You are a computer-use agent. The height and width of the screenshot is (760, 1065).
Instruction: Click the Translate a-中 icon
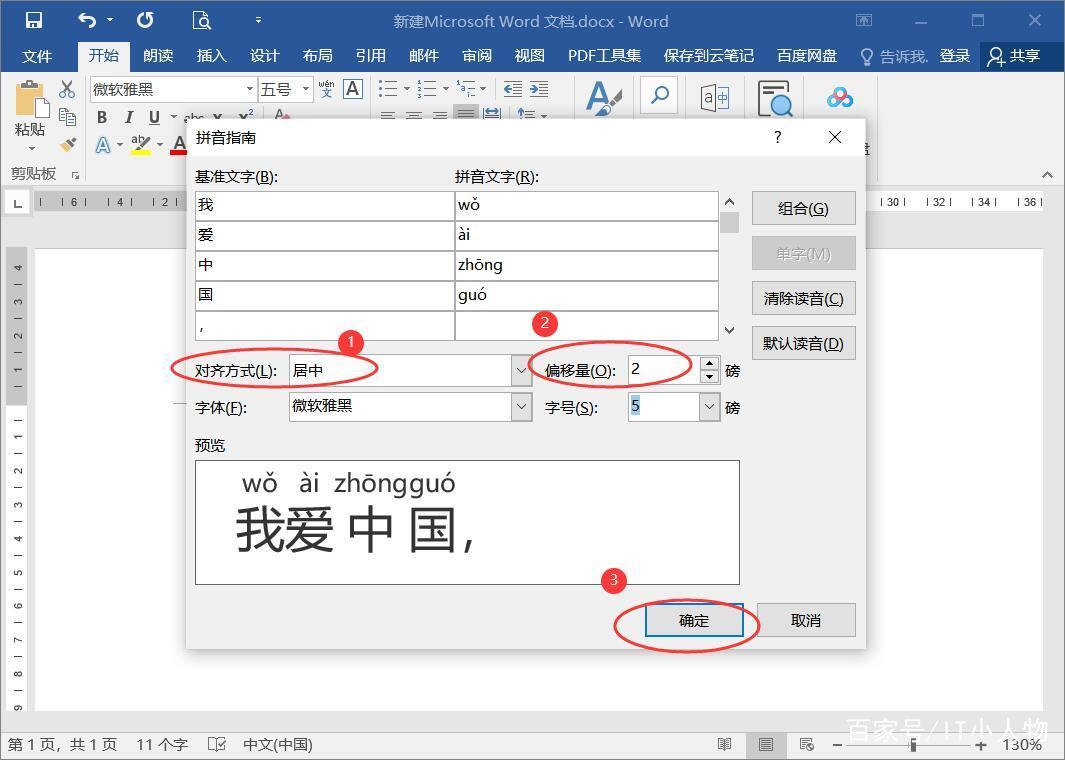pyautogui.click(x=715, y=98)
